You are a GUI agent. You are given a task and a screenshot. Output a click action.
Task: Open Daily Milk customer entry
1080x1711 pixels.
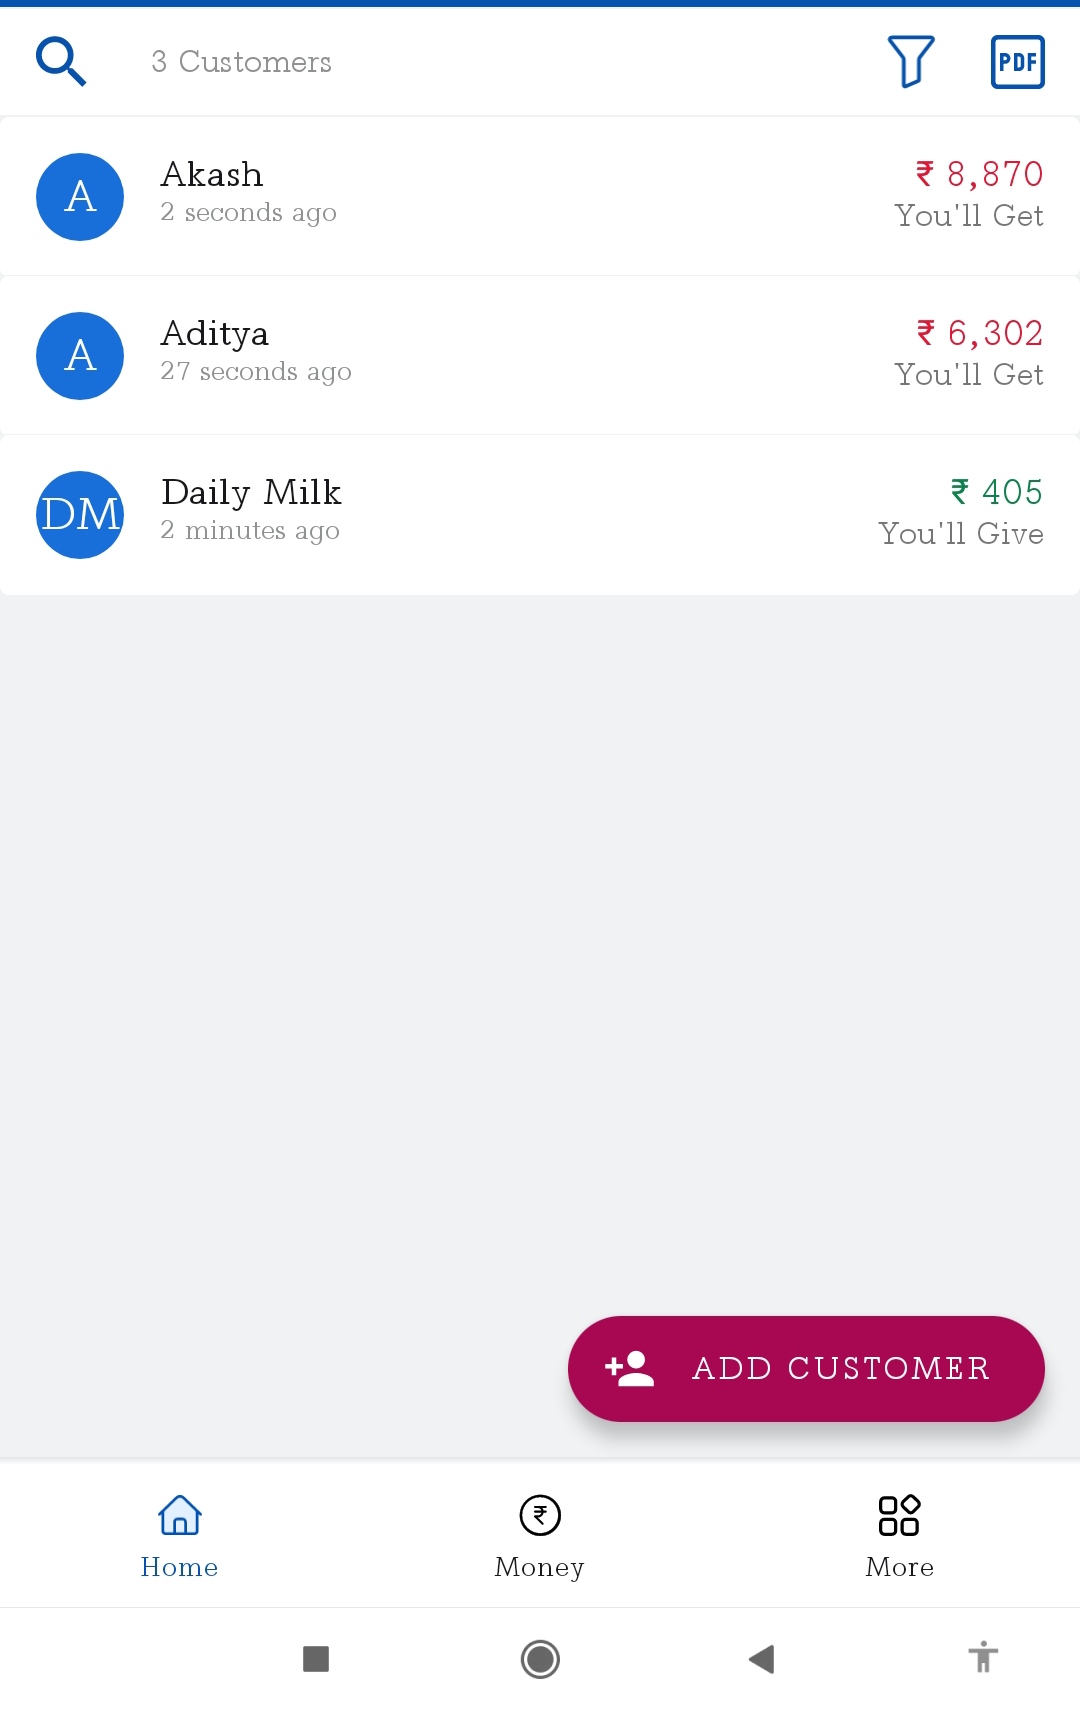[x=540, y=515]
